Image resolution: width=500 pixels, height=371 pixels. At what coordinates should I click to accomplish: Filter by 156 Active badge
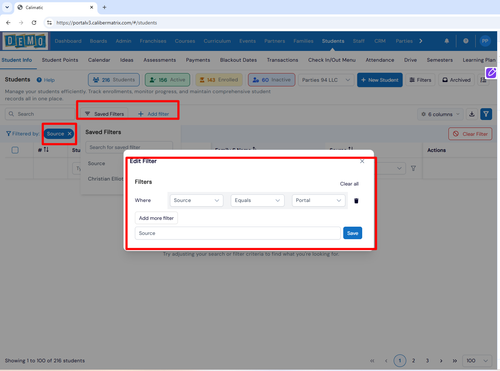click(x=168, y=80)
